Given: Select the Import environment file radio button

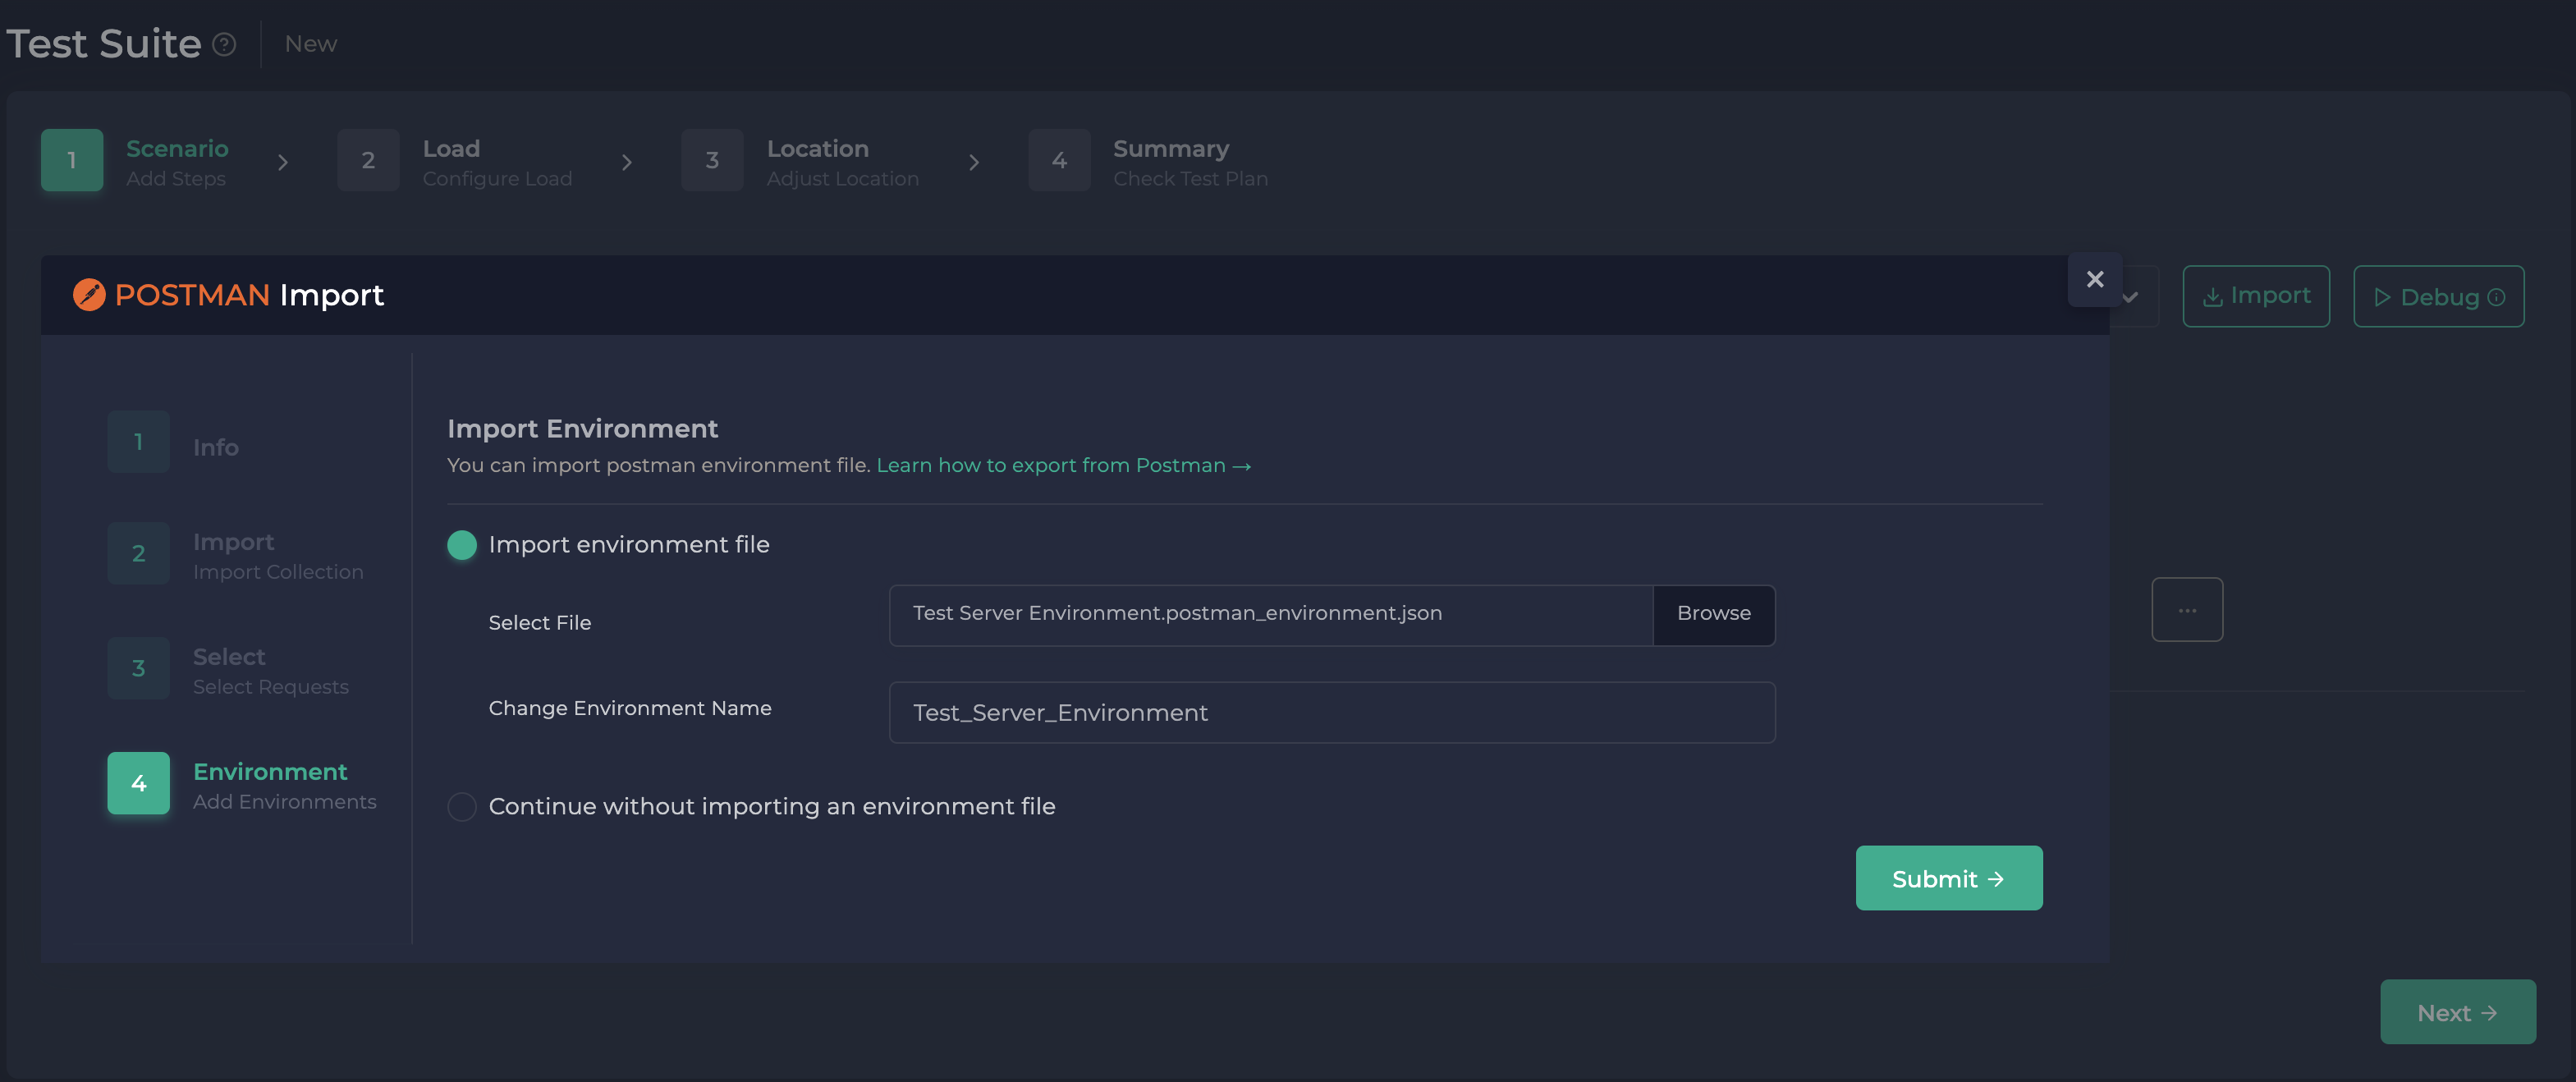Looking at the screenshot, I should tap(461, 545).
